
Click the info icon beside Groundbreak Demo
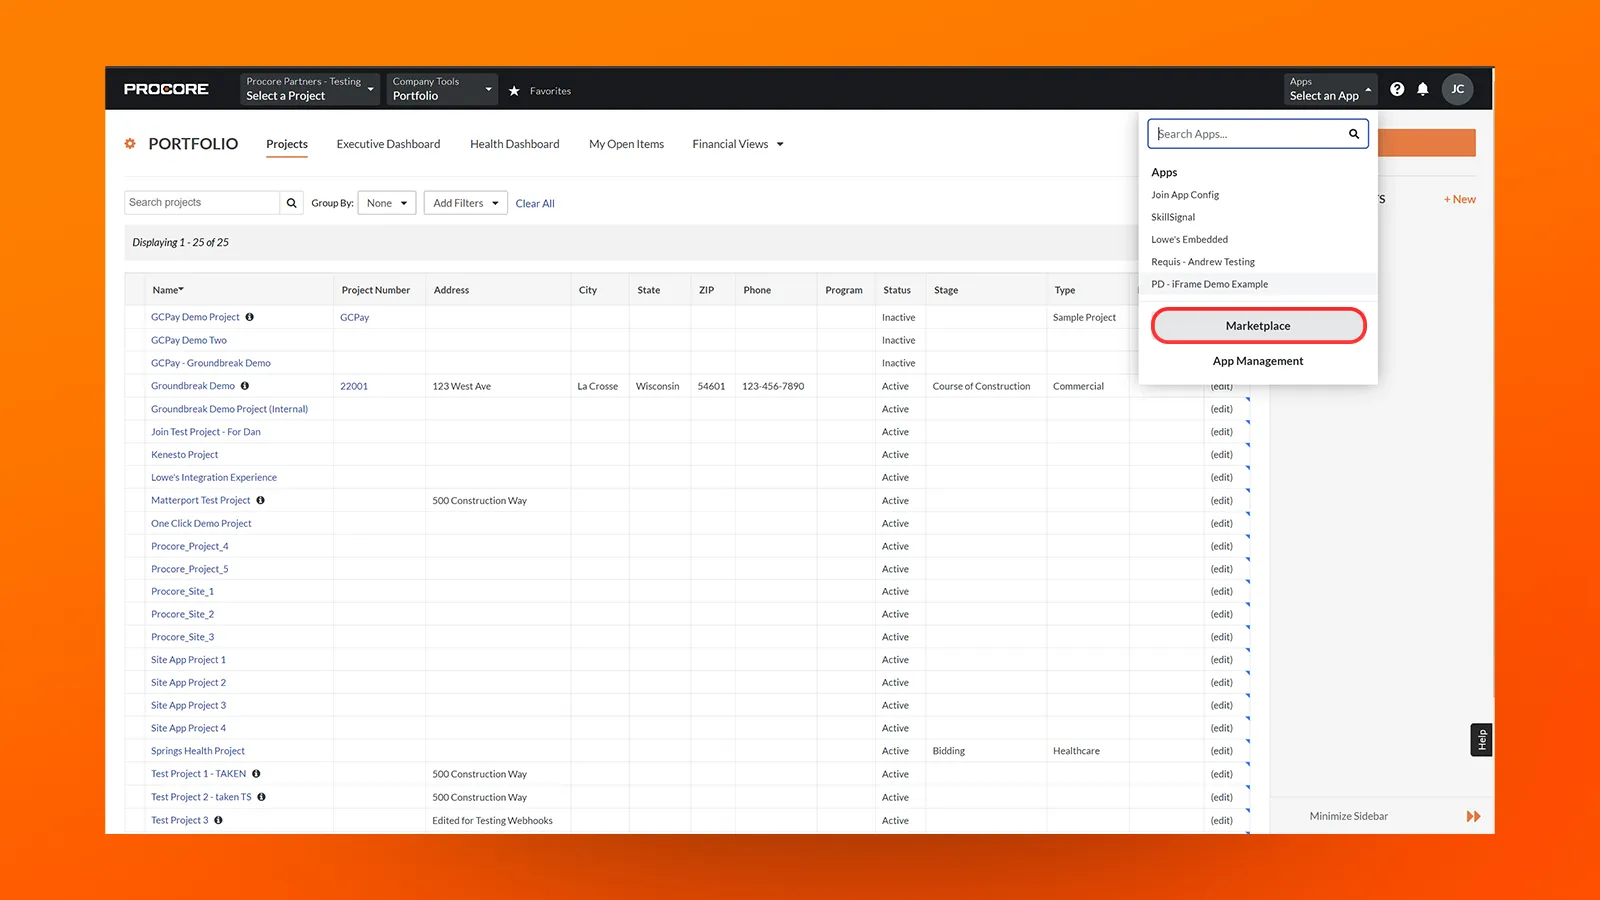coord(245,385)
